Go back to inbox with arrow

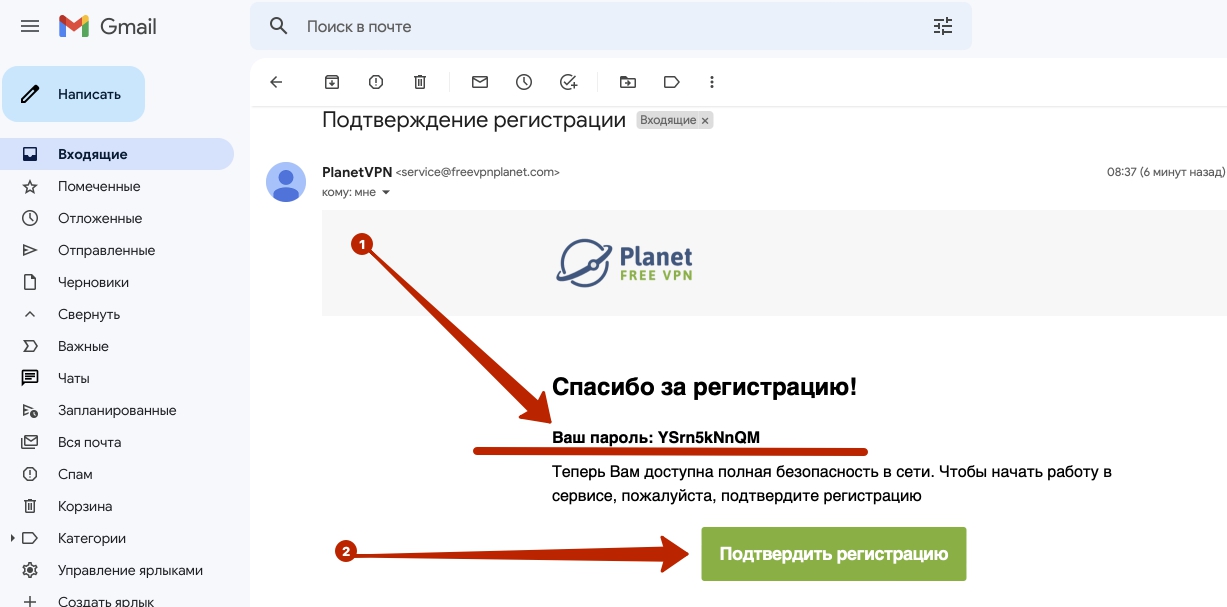pos(277,82)
